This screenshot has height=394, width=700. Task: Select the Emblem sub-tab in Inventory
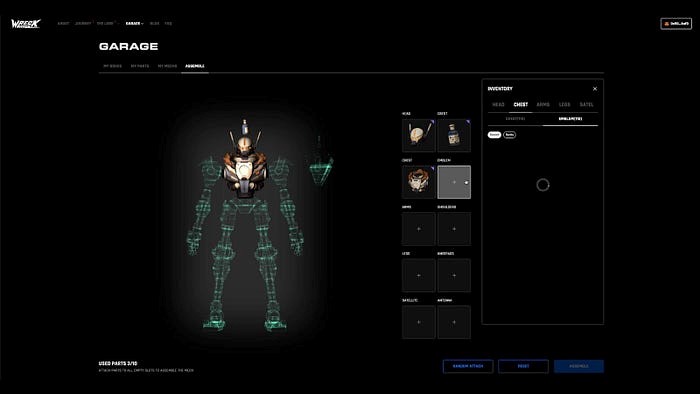(570, 119)
